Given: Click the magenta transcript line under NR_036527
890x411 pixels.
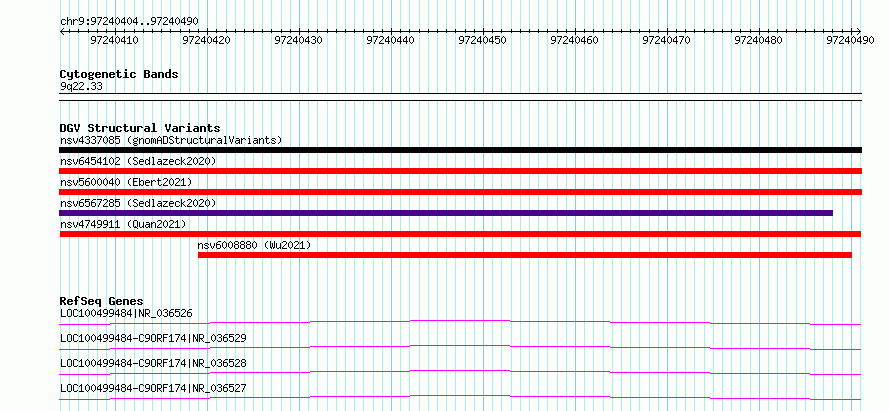Looking at the screenshot, I should [460, 397].
